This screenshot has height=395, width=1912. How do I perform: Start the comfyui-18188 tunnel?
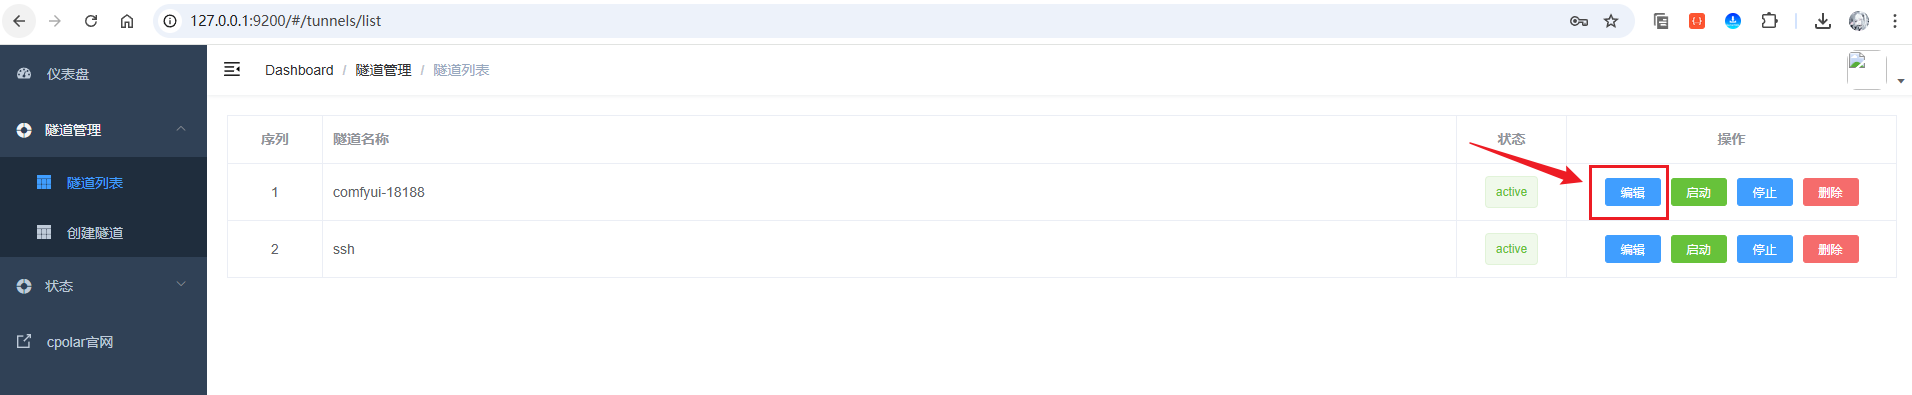pyautogui.click(x=1698, y=192)
